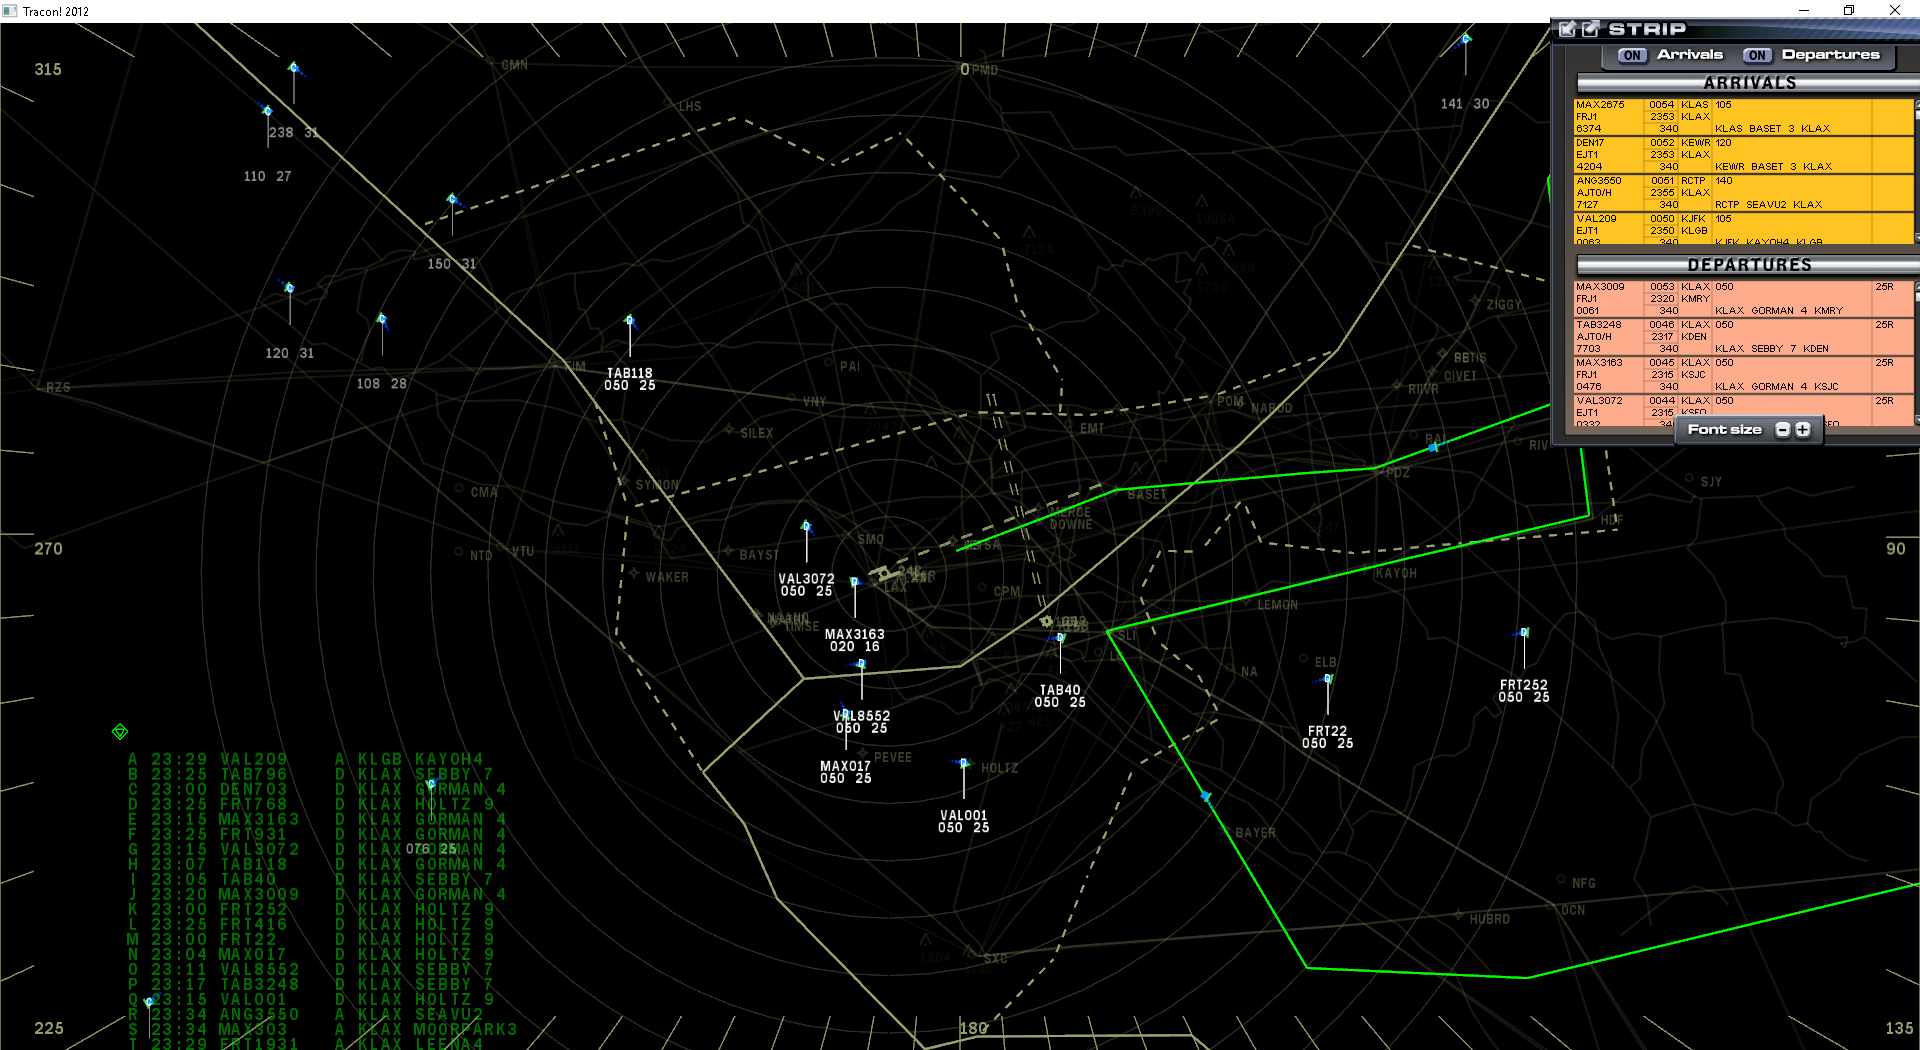Collapse the DEPARTURES section header
Image resolution: width=1920 pixels, height=1050 pixels.
[1748, 265]
